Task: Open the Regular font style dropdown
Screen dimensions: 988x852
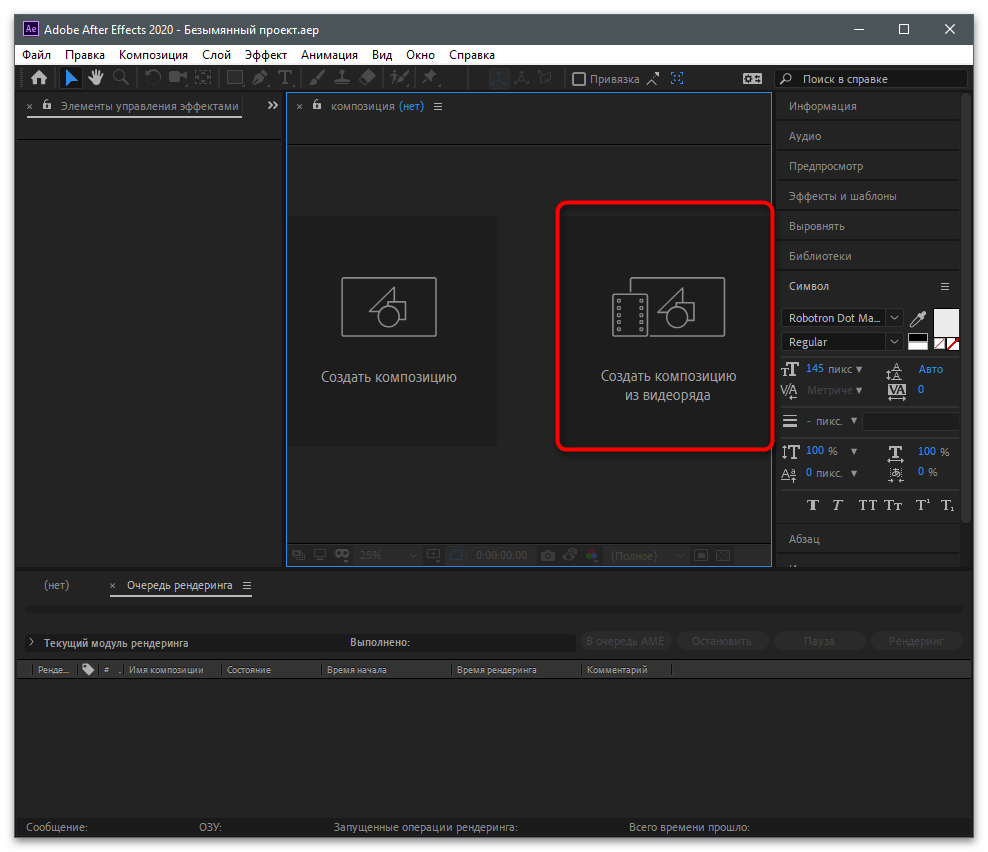Action: pyautogui.click(x=894, y=342)
